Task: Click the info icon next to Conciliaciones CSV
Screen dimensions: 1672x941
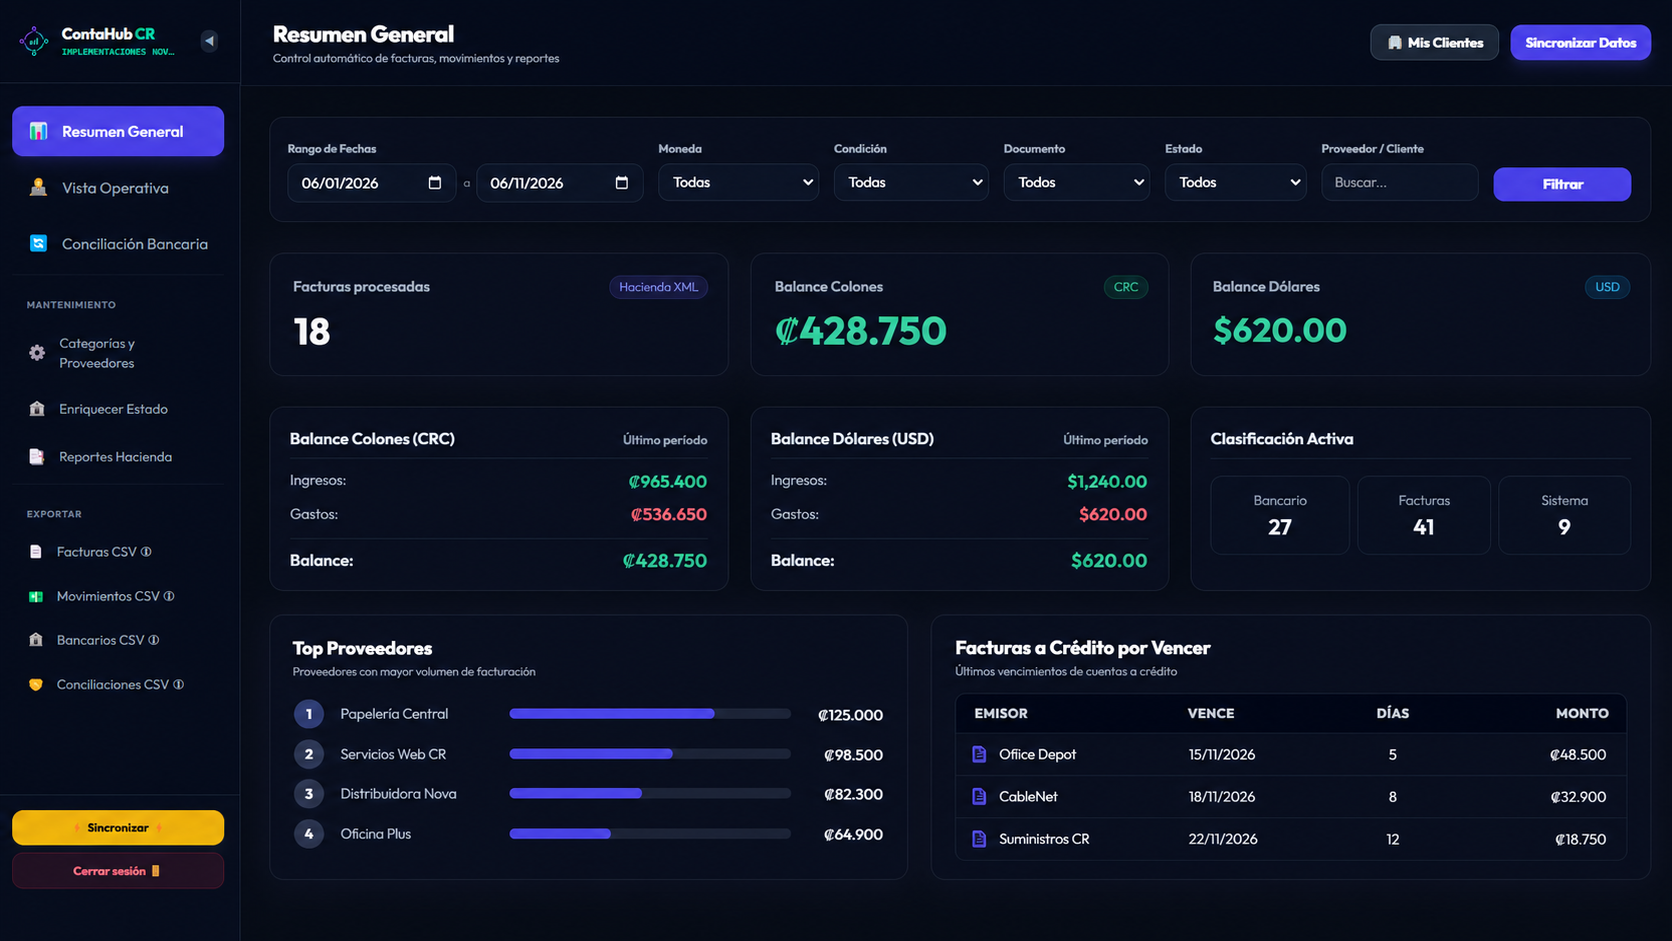Action: [179, 685]
